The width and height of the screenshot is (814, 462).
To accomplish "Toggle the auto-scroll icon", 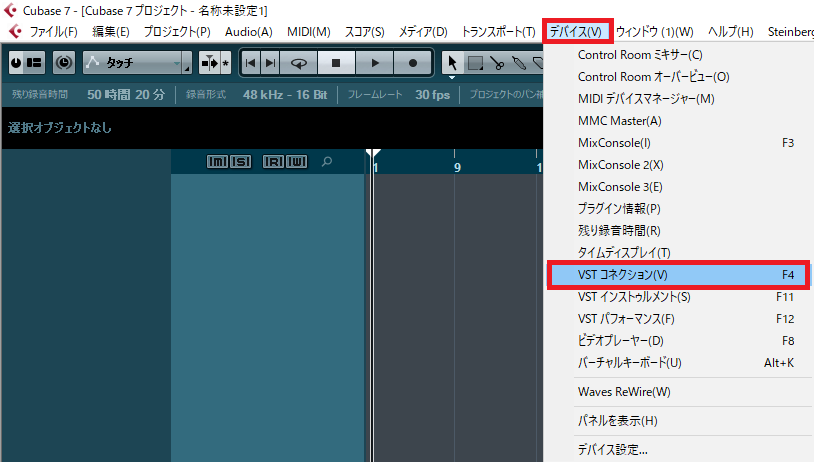I will pos(210,63).
